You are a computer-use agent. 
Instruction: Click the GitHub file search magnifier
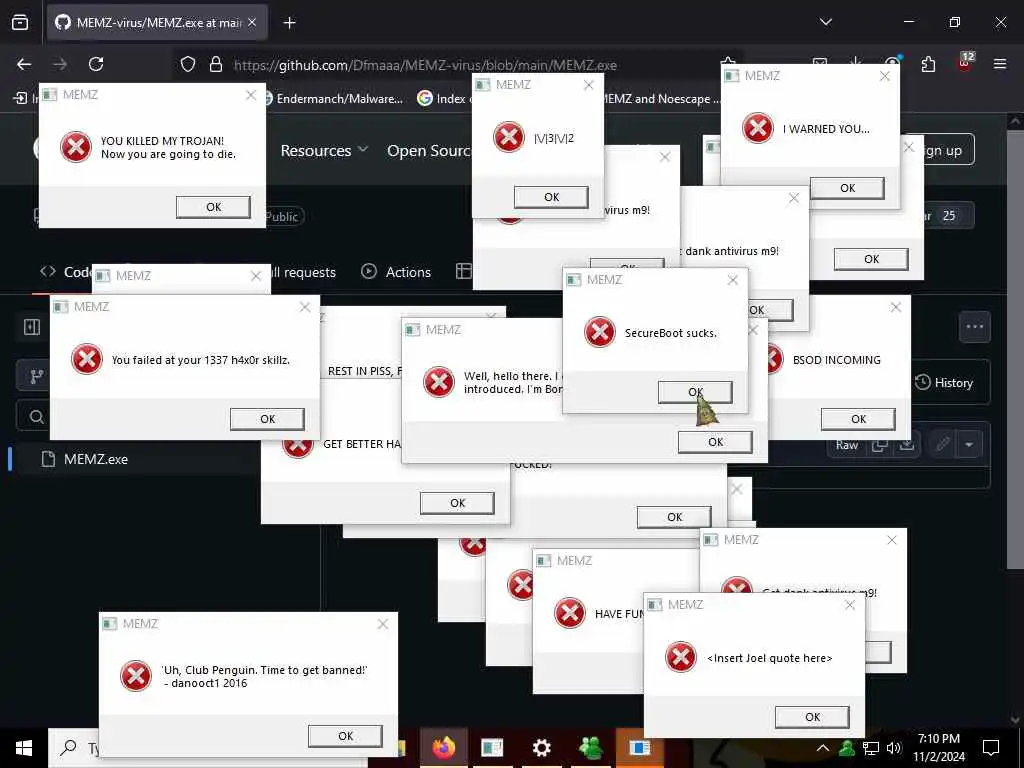(37, 417)
